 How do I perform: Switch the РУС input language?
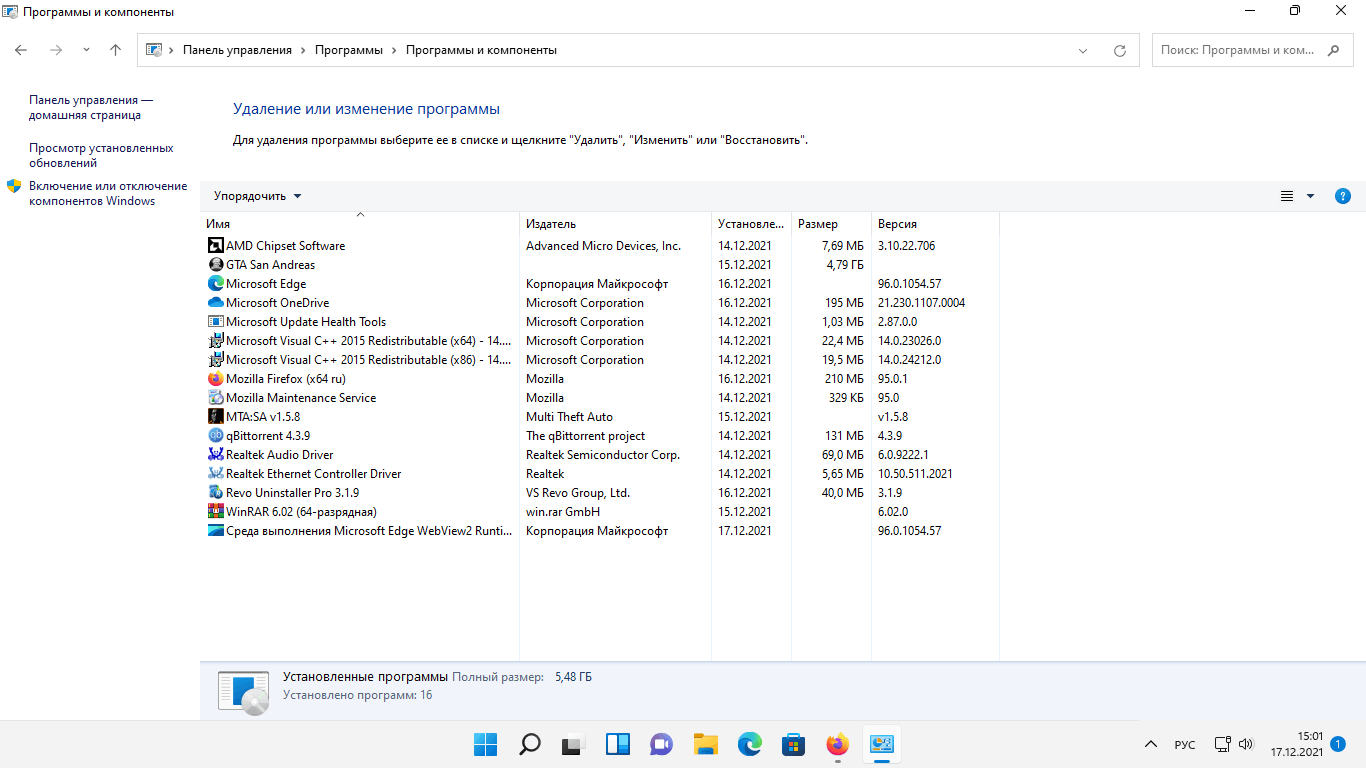click(1185, 745)
